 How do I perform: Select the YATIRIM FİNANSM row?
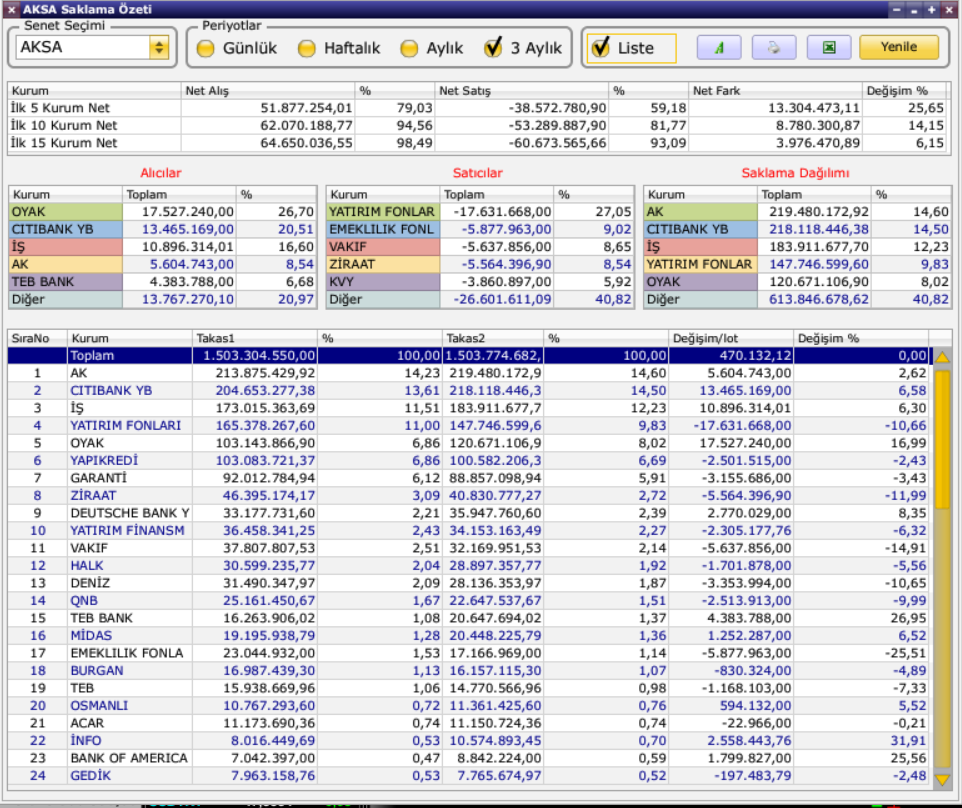pos(470,530)
